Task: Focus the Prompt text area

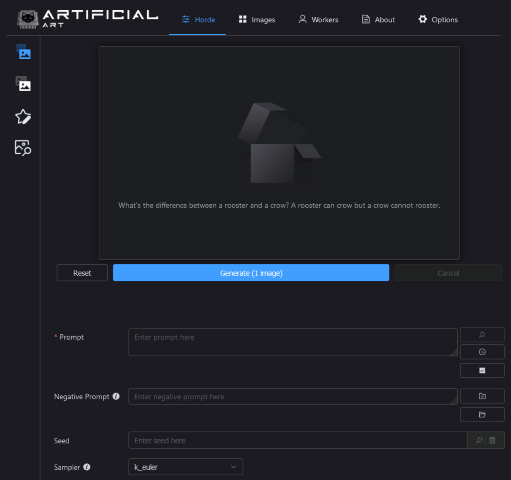Action: (293, 342)
